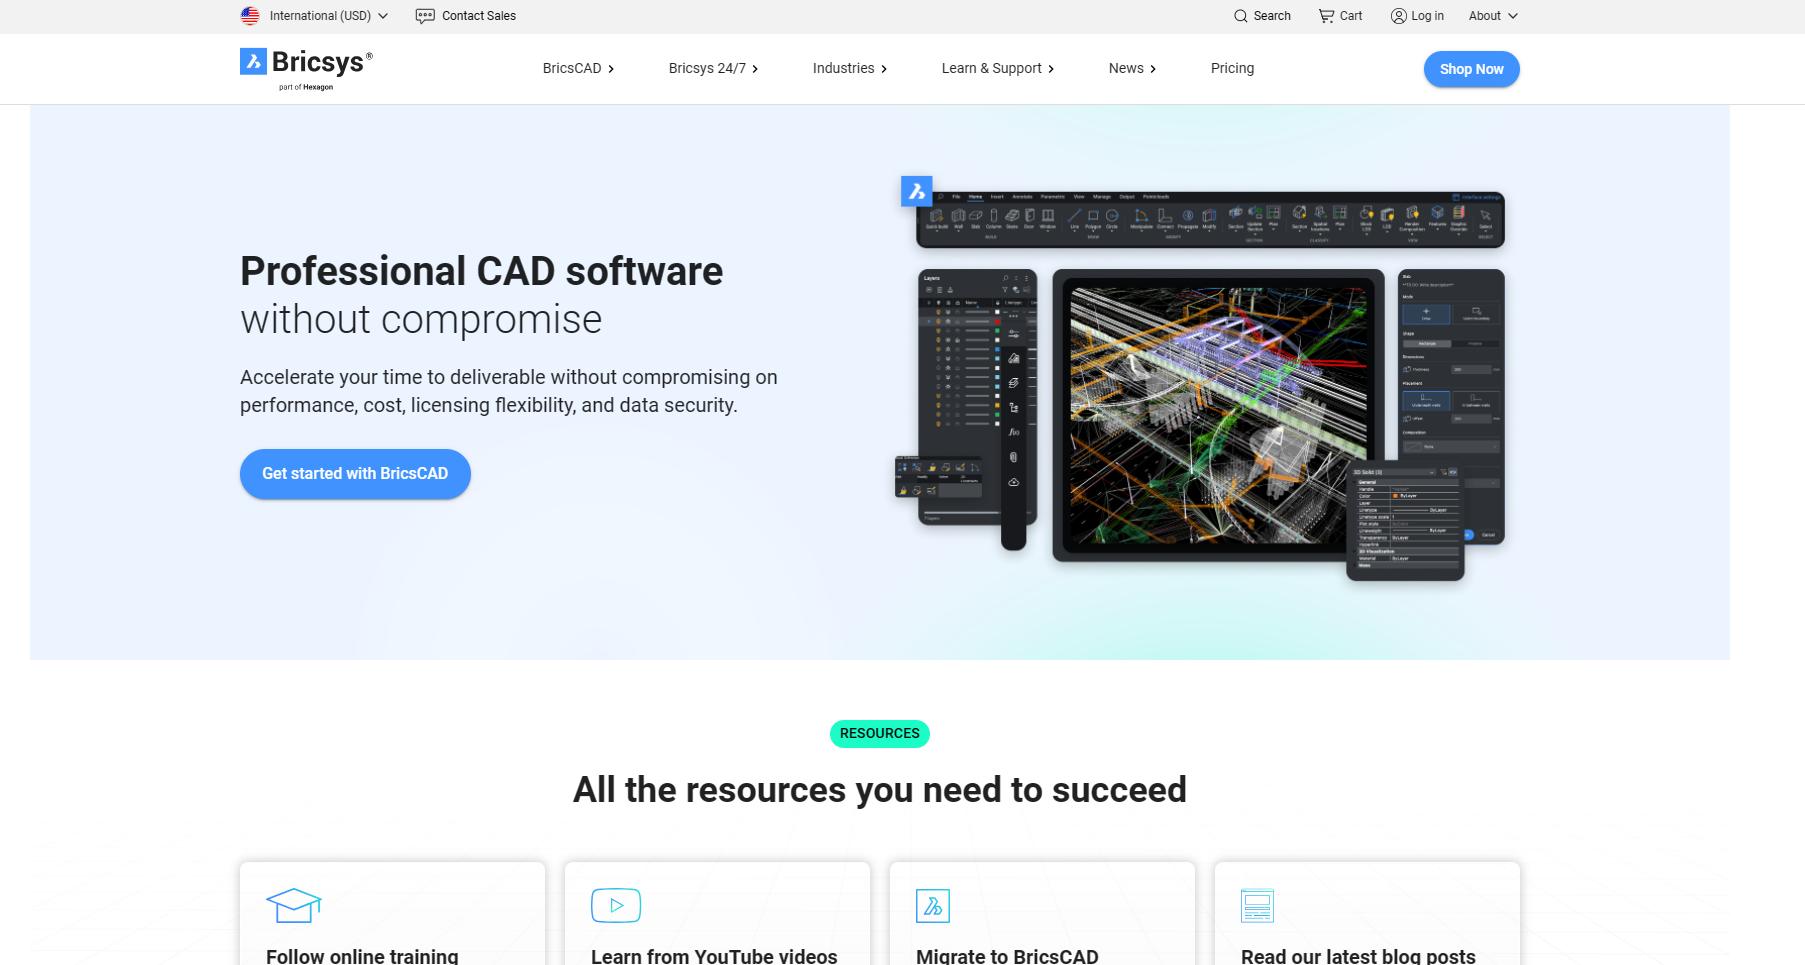This screenshot has width=1805, height=965.
Task: Expand the Industries navigation menu
Action: 849,68
